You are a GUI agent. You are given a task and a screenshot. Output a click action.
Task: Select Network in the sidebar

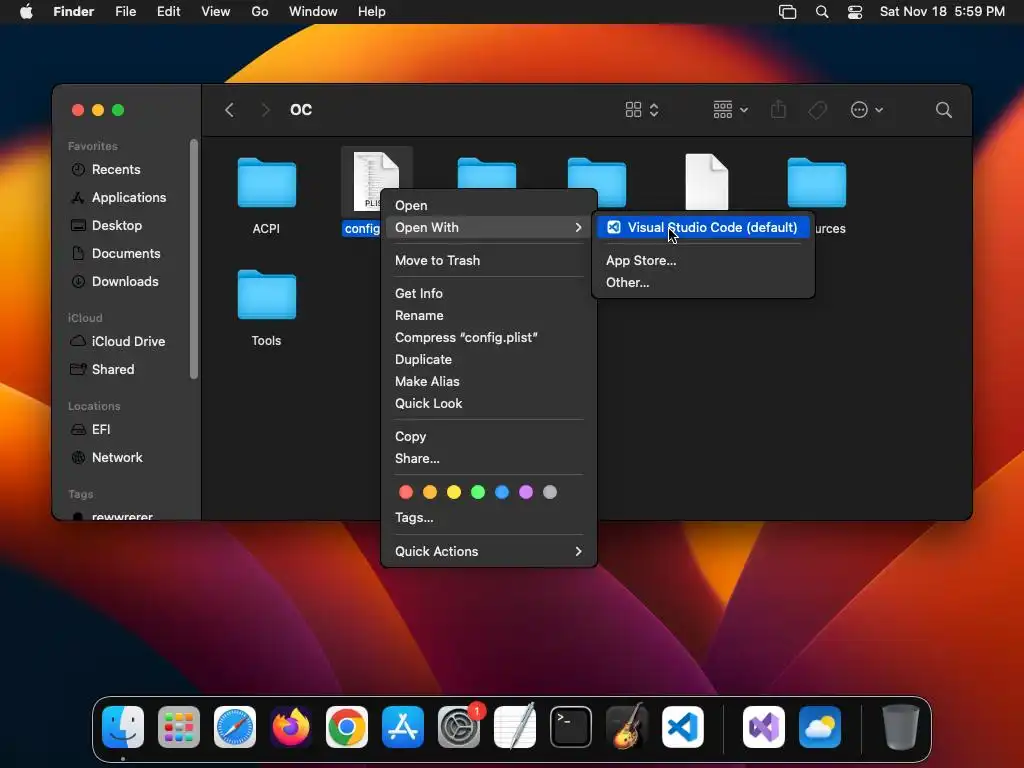117,458
